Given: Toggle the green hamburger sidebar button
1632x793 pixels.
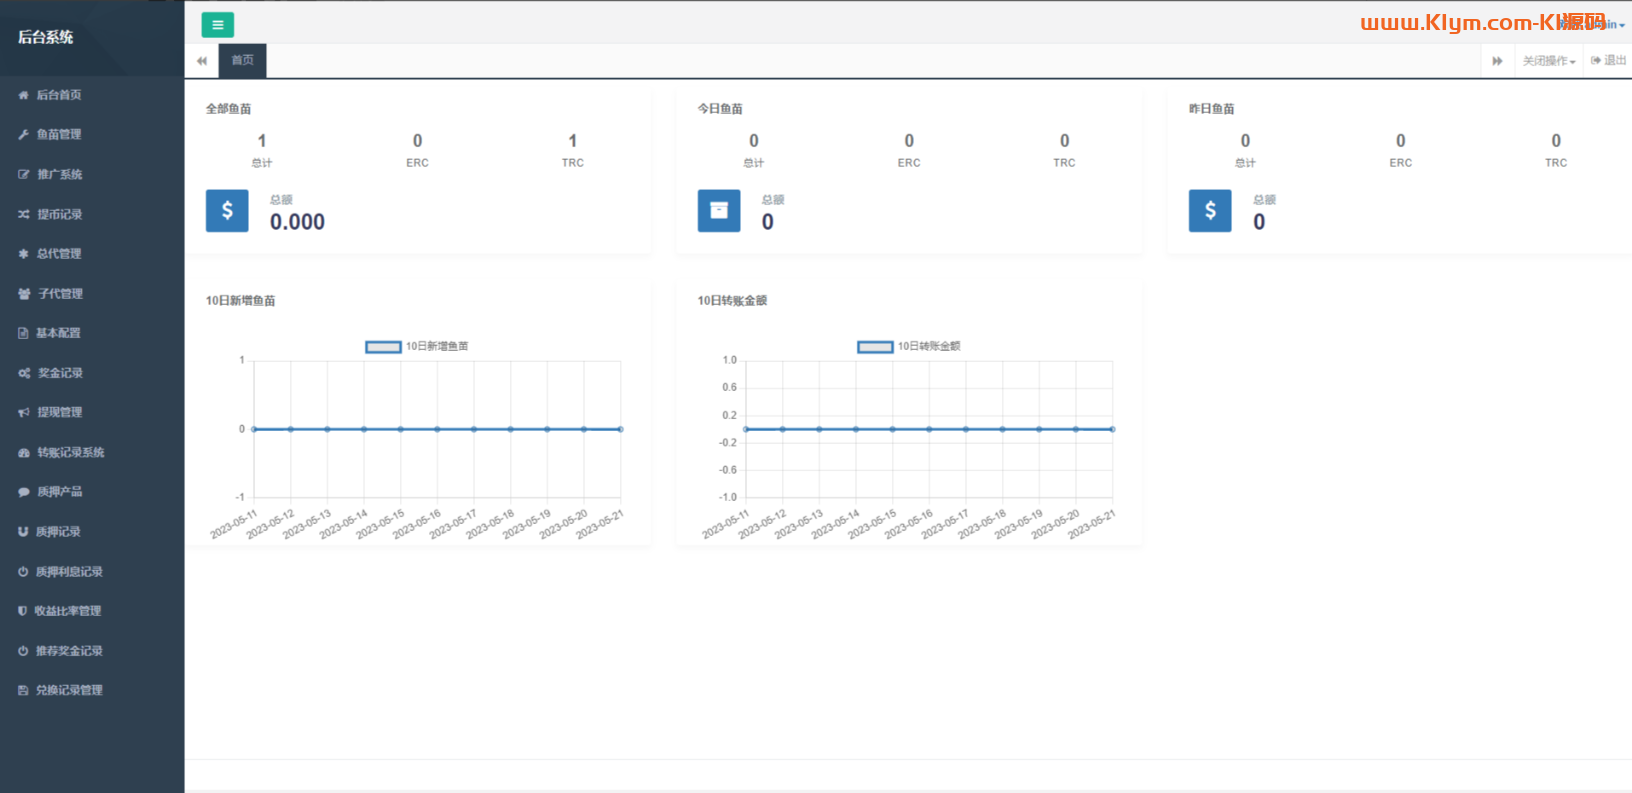Looking at the screenshot, I should click(x=217, y=25).
